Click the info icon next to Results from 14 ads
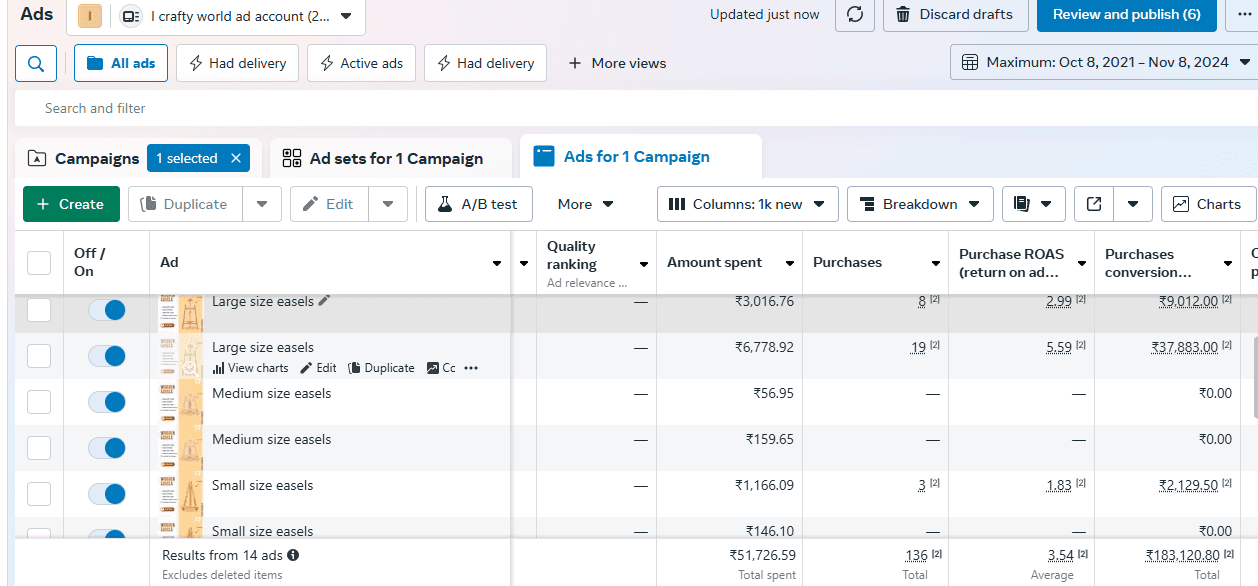 (293, 555)
